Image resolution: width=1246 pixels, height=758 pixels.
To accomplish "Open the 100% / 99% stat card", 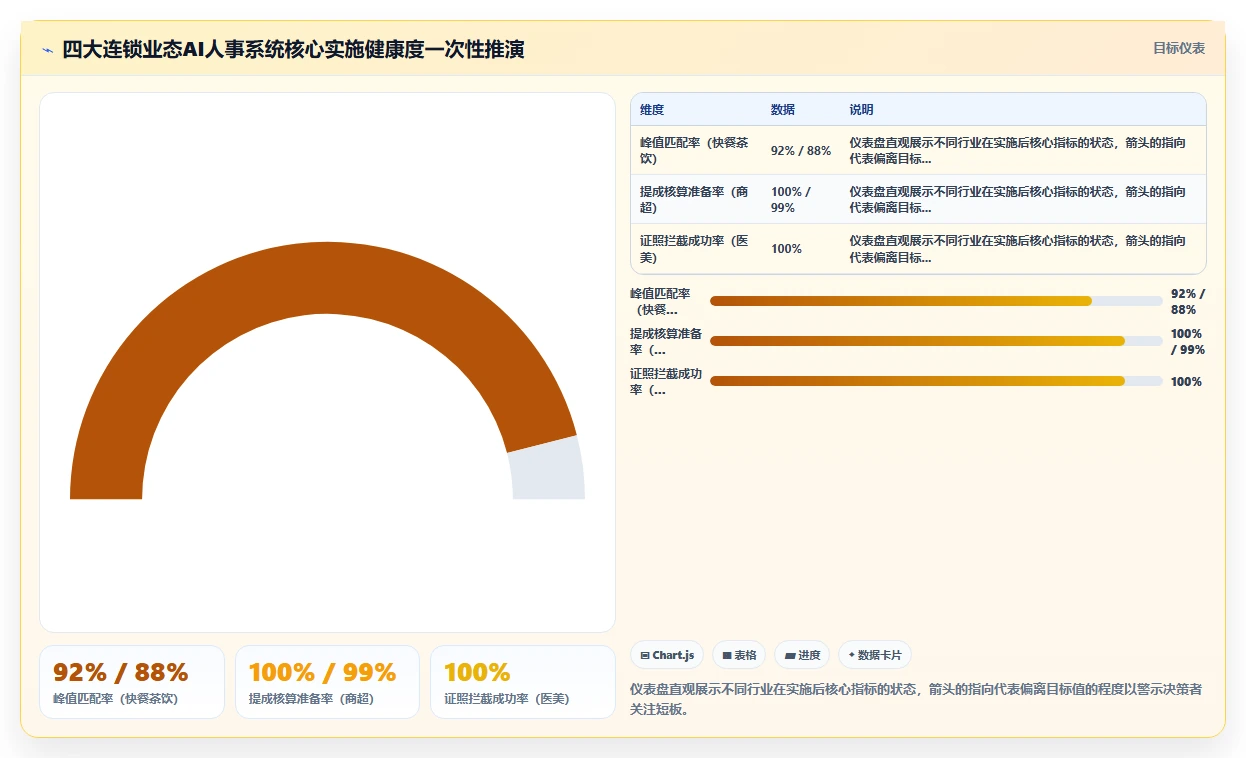I will coord(327,682).
